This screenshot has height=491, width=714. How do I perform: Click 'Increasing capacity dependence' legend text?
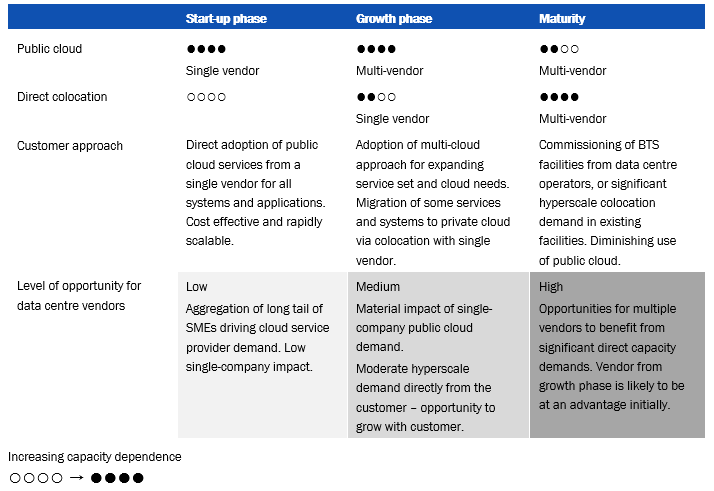(x=95, y=456)
